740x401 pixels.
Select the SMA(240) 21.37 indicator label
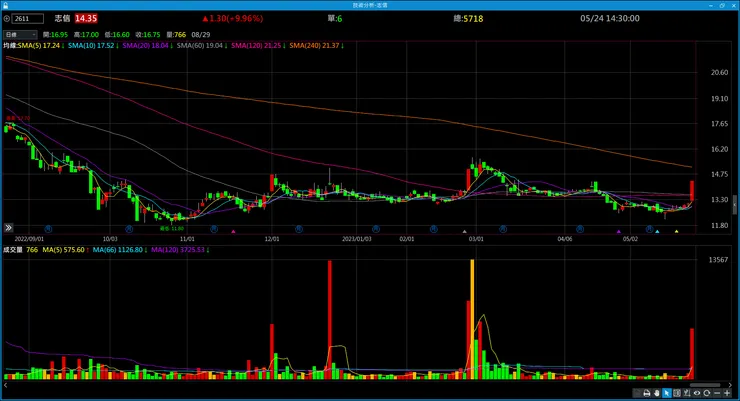[x=316, y=46]
